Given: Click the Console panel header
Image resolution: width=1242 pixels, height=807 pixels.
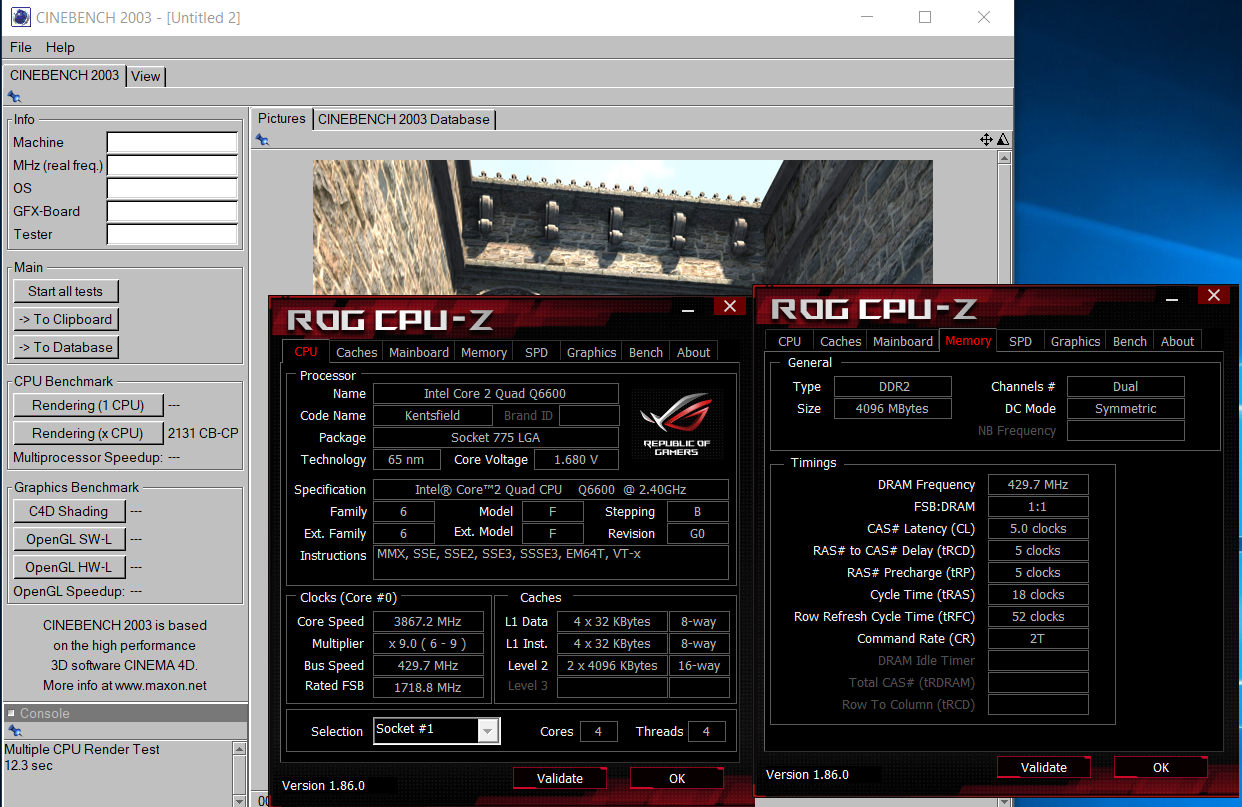Looking at the screenshot, I should (x=125, y=713).
